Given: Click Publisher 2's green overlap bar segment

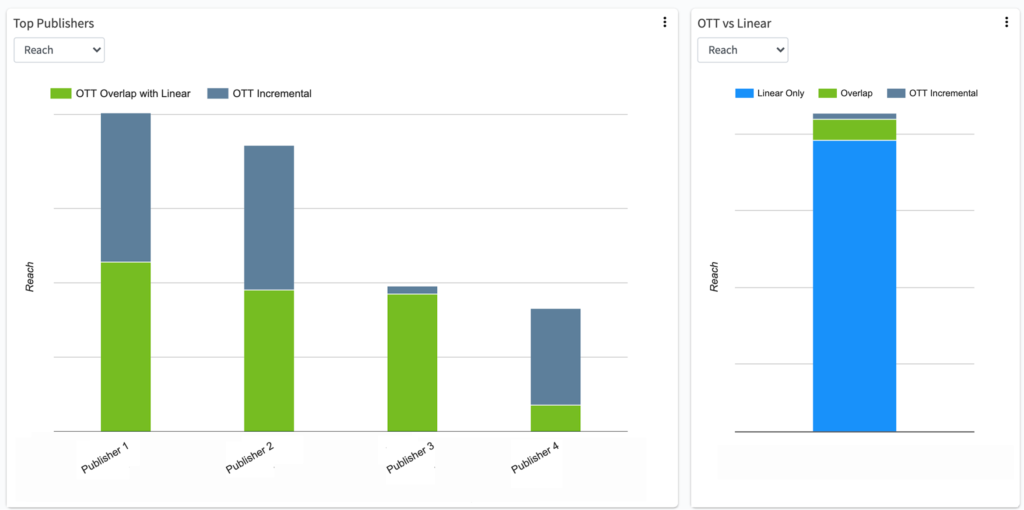Looking at the screenshot, I should (x=269, y=360).
